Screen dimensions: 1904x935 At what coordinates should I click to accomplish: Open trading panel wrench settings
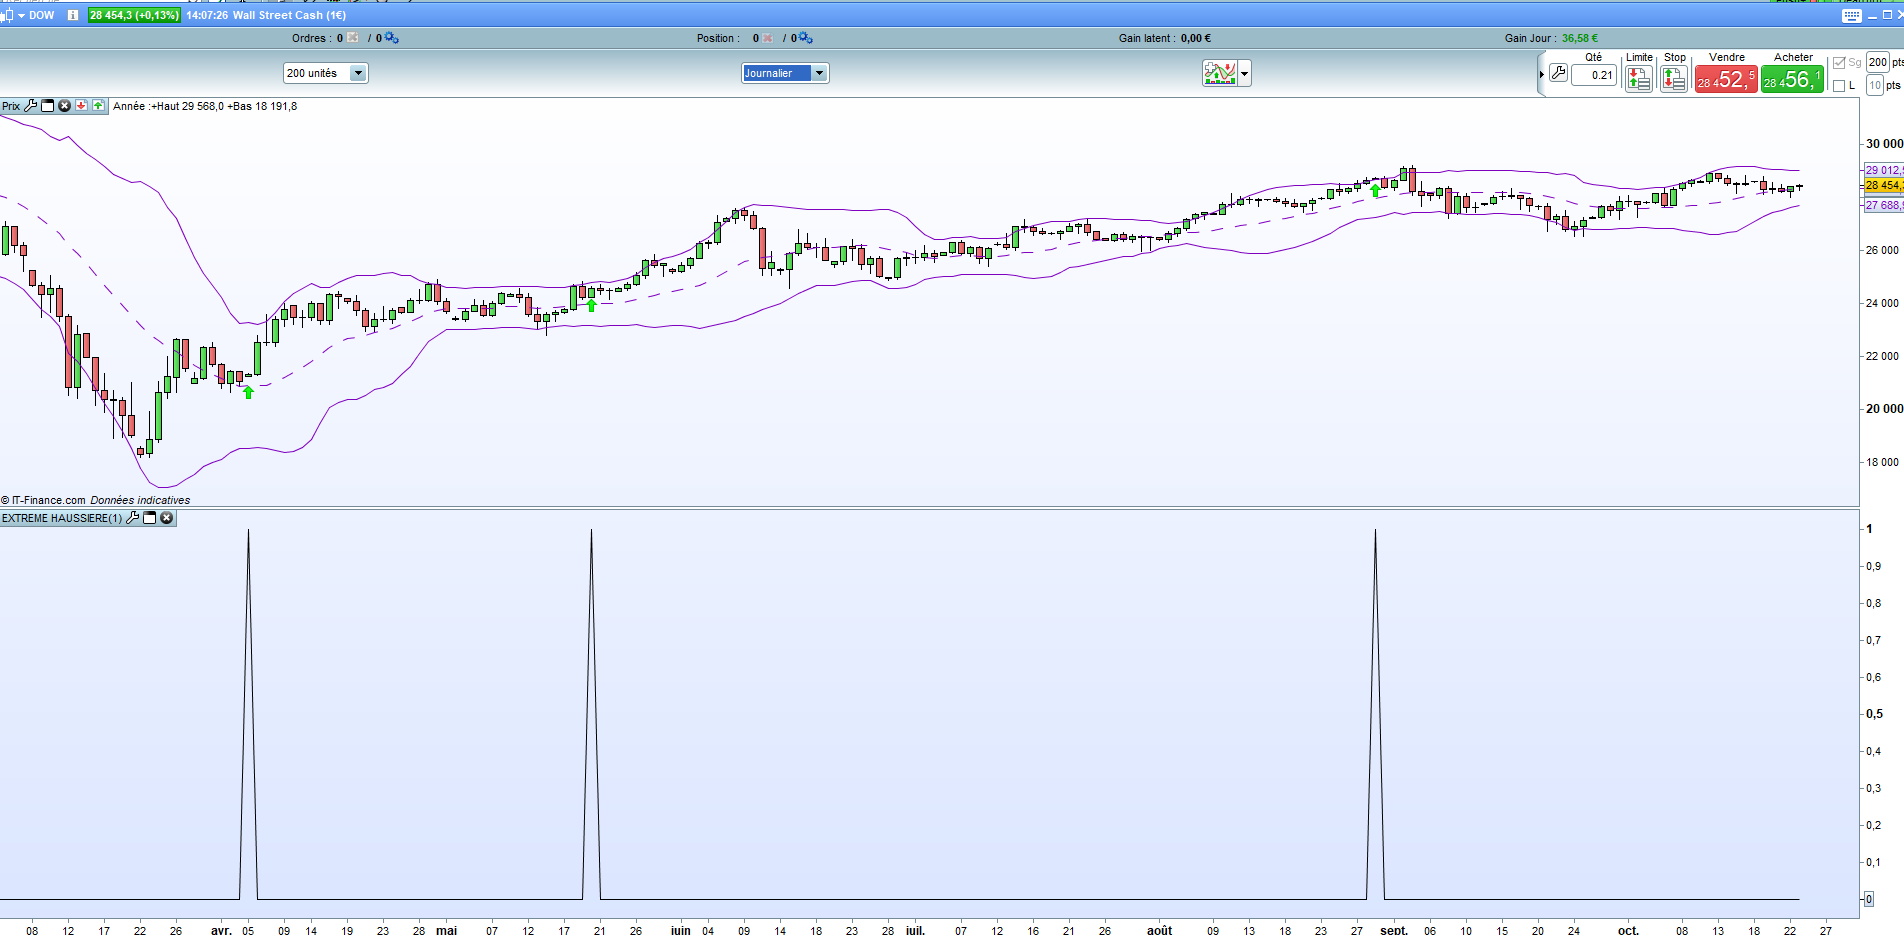(x=1558, y=73)
